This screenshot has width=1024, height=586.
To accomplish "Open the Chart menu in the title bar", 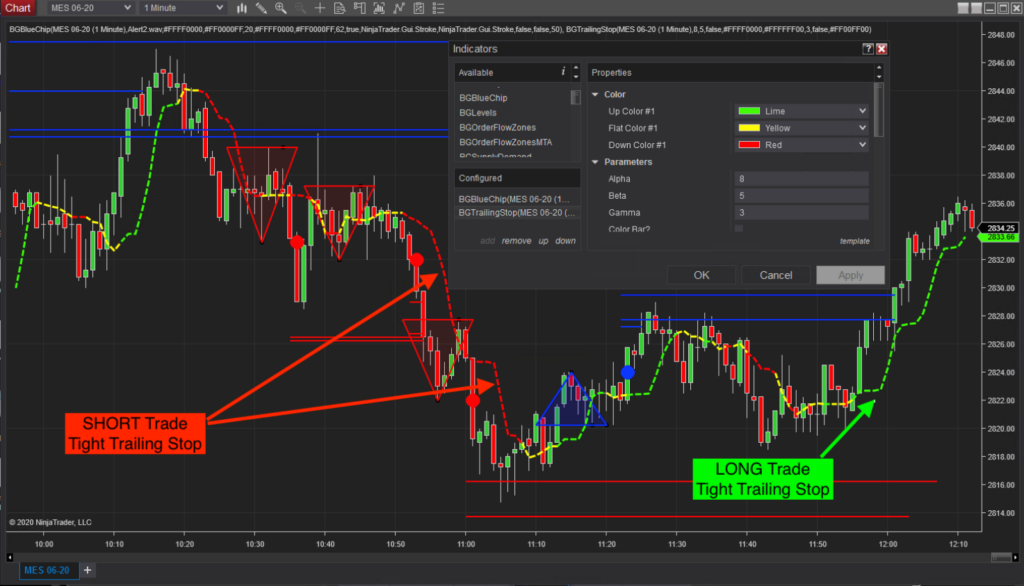I will [x=17, y=7].
